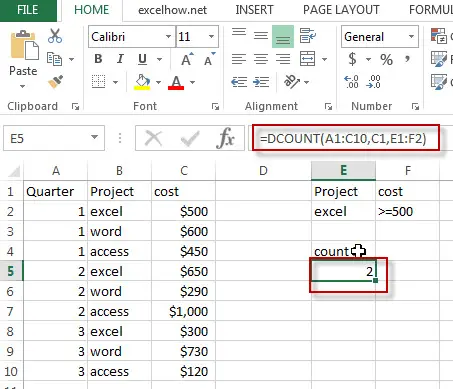This screenshot has height=389, width=453.
Task: Click cell containing $1,000
Action: point(184,311)
